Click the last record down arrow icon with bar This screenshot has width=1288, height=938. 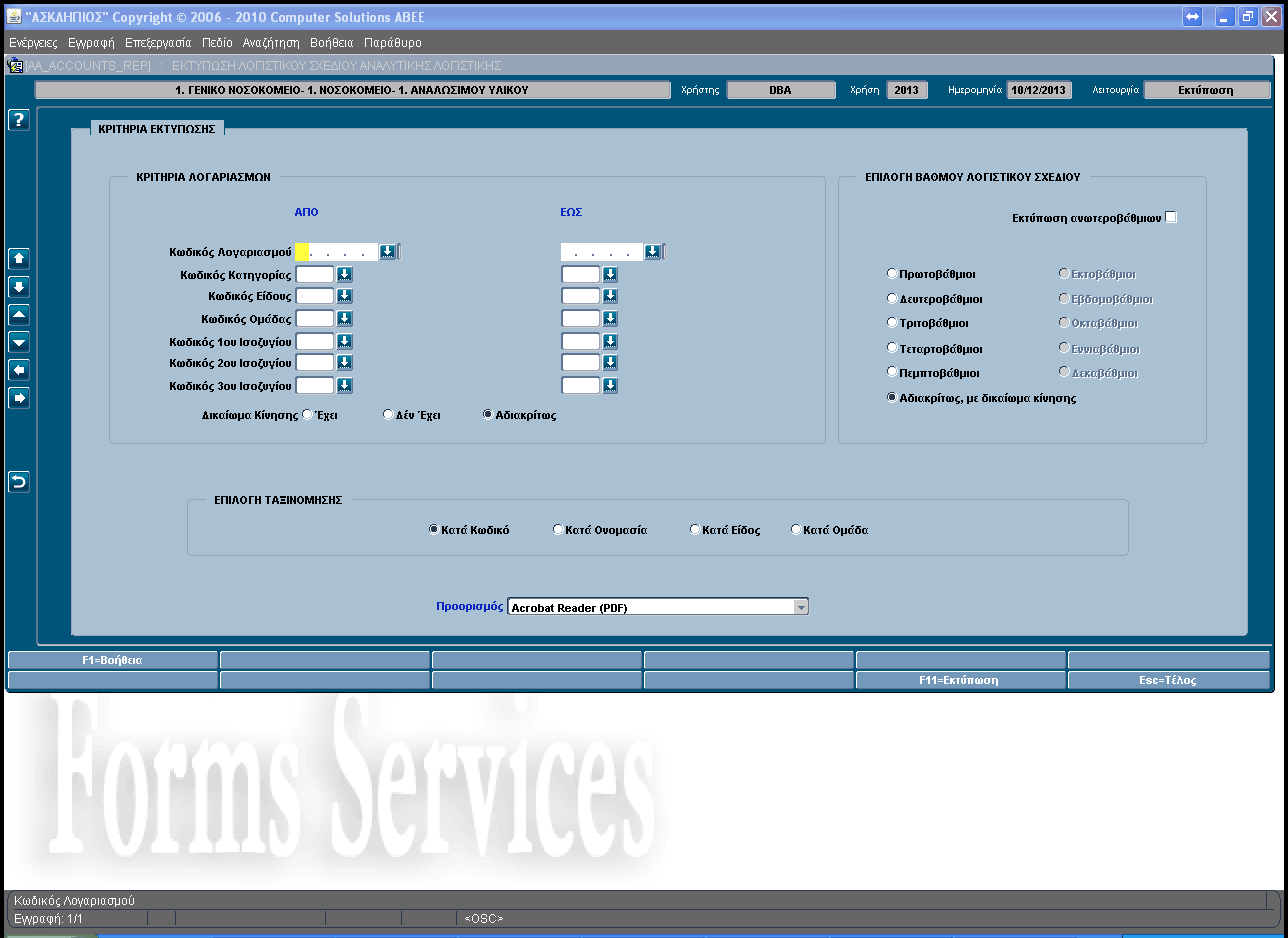click(x=19, y=286)
